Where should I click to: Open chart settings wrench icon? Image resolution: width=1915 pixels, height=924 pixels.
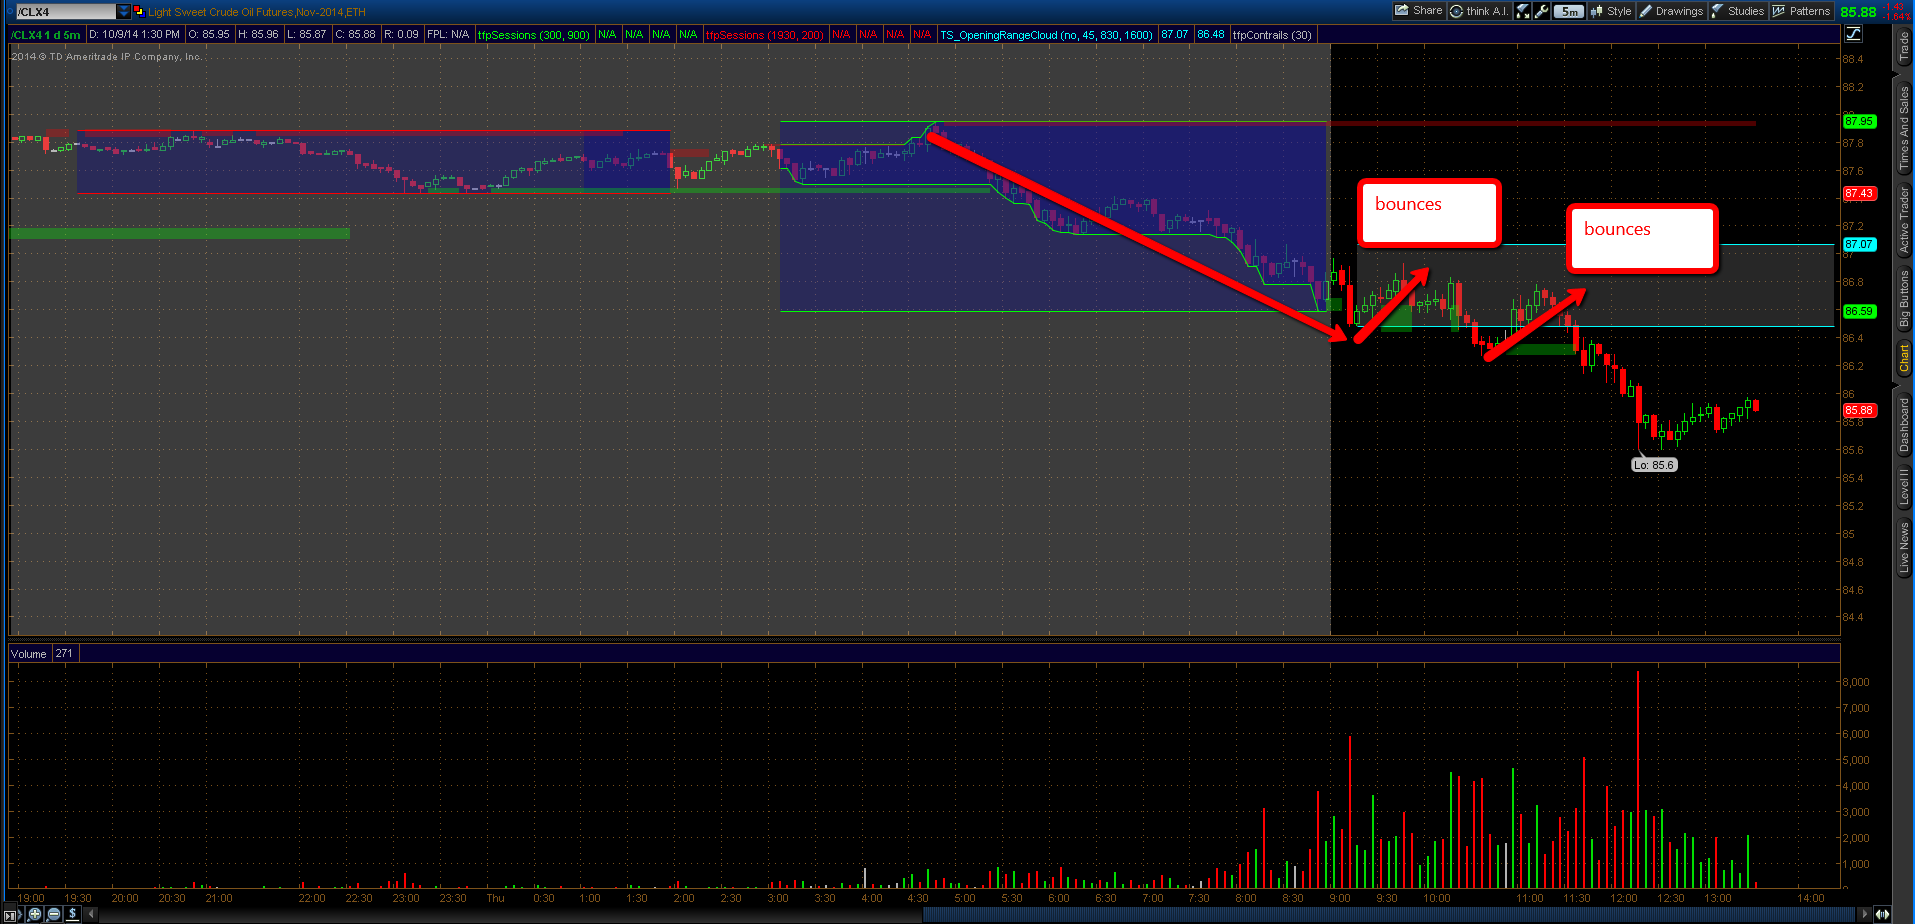(1541, 11)
